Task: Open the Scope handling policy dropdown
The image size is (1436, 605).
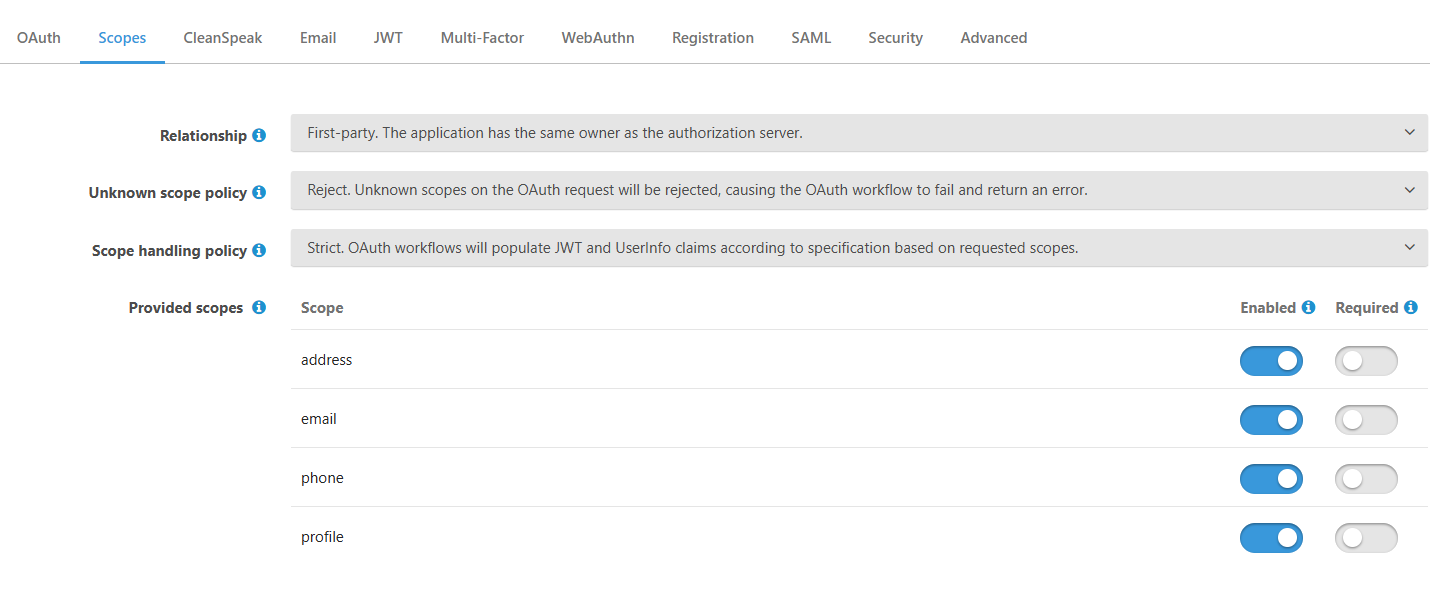Action: 859,248
